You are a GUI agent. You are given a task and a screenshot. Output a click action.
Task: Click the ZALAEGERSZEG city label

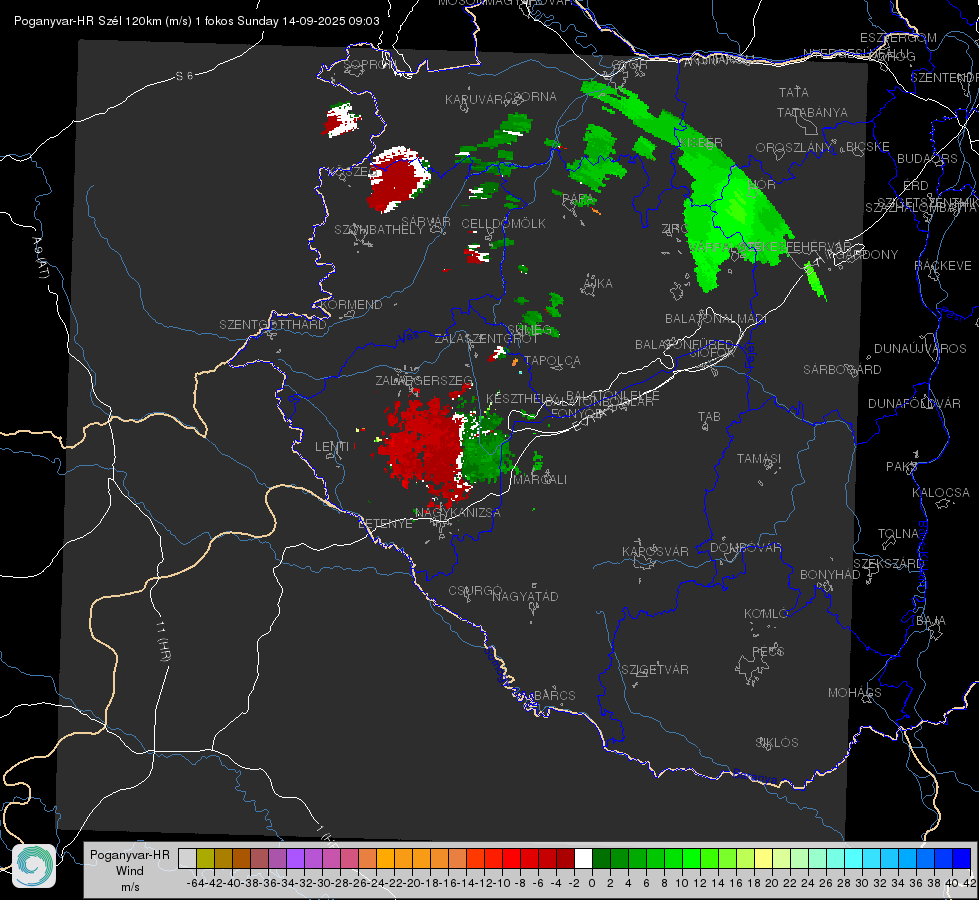[424, 380]
